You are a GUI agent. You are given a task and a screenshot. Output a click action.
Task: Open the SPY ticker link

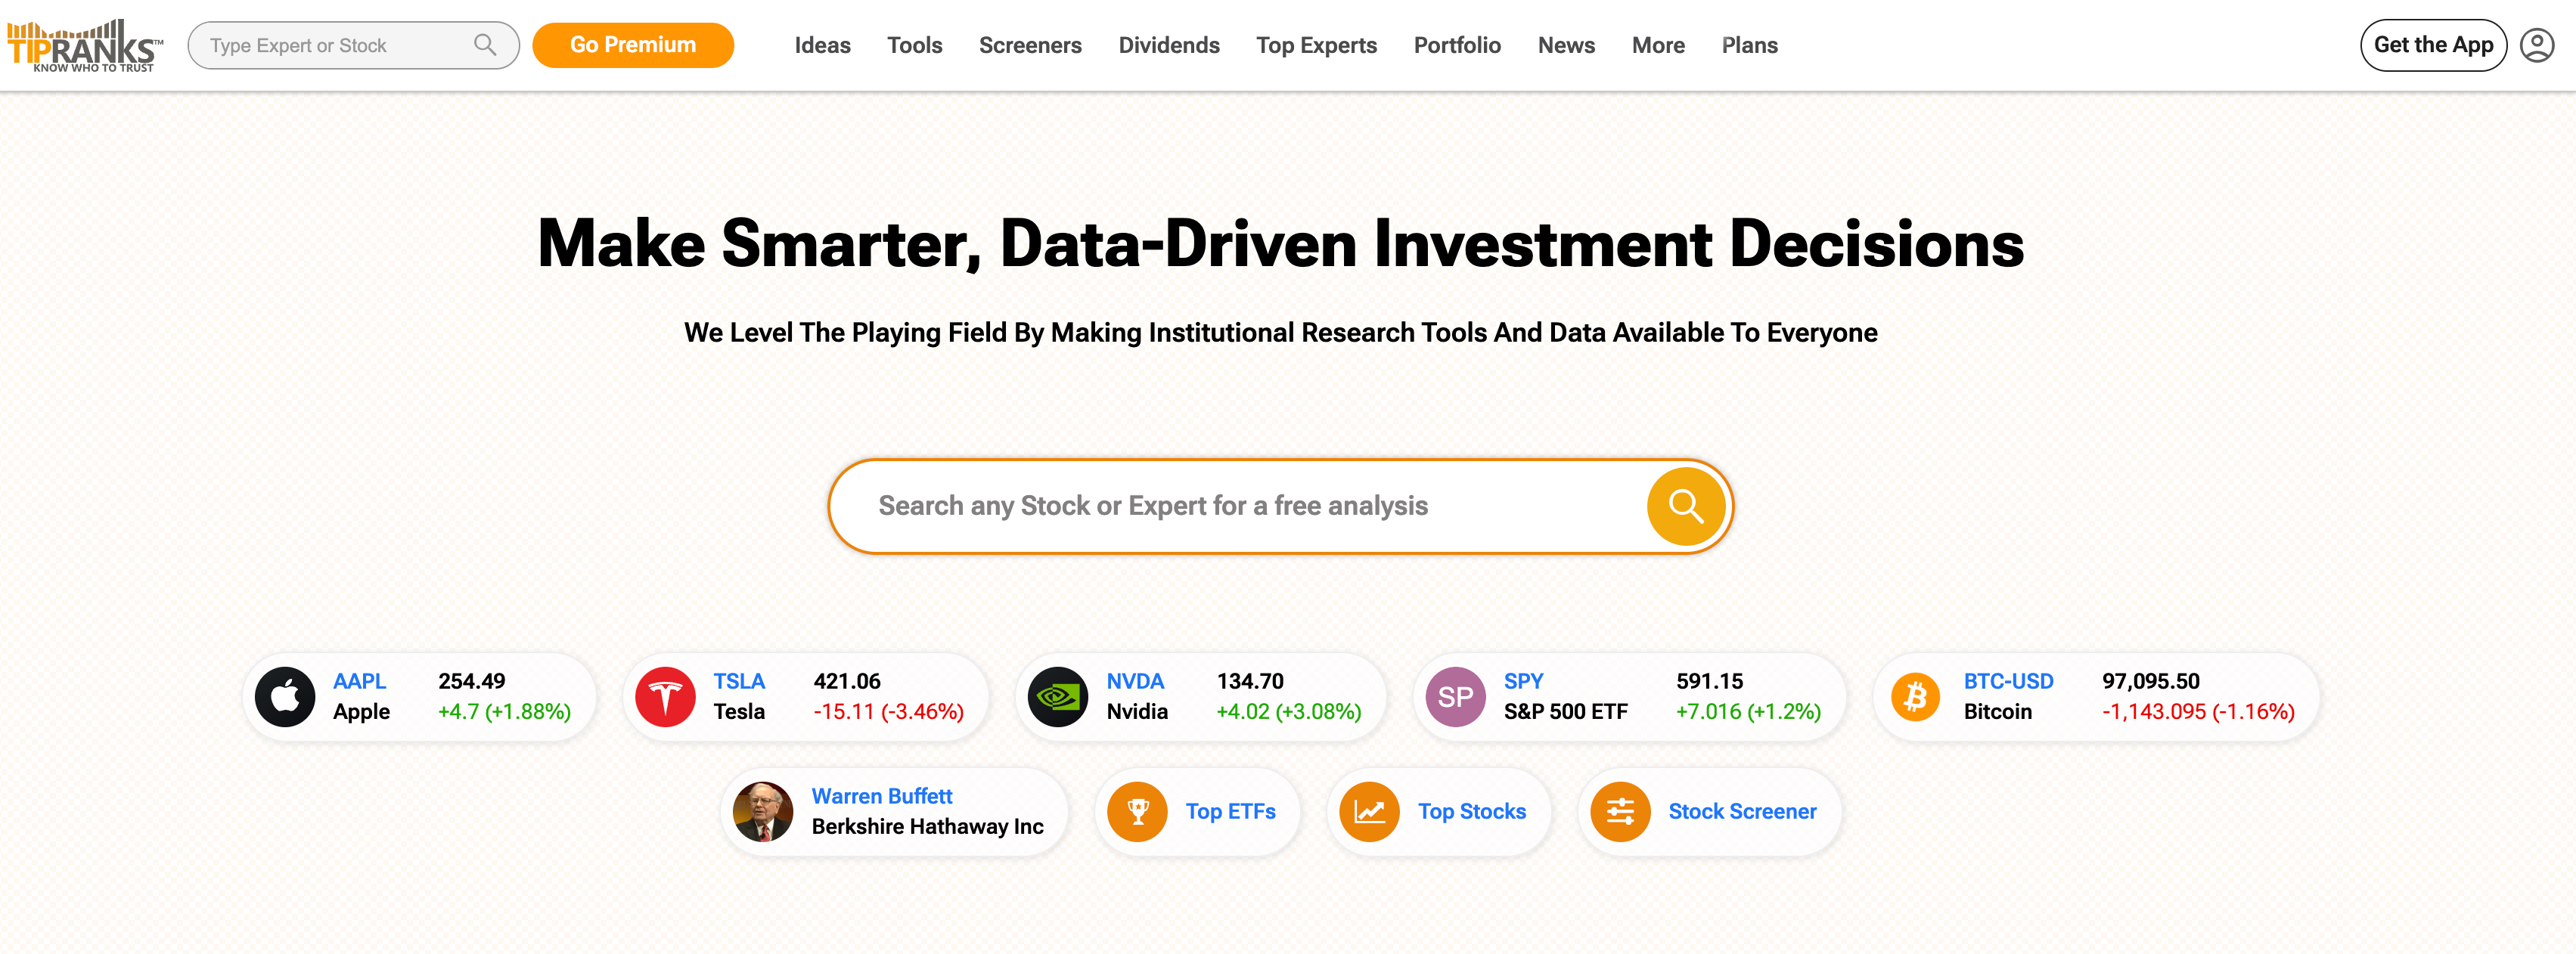pos(1523,682)
